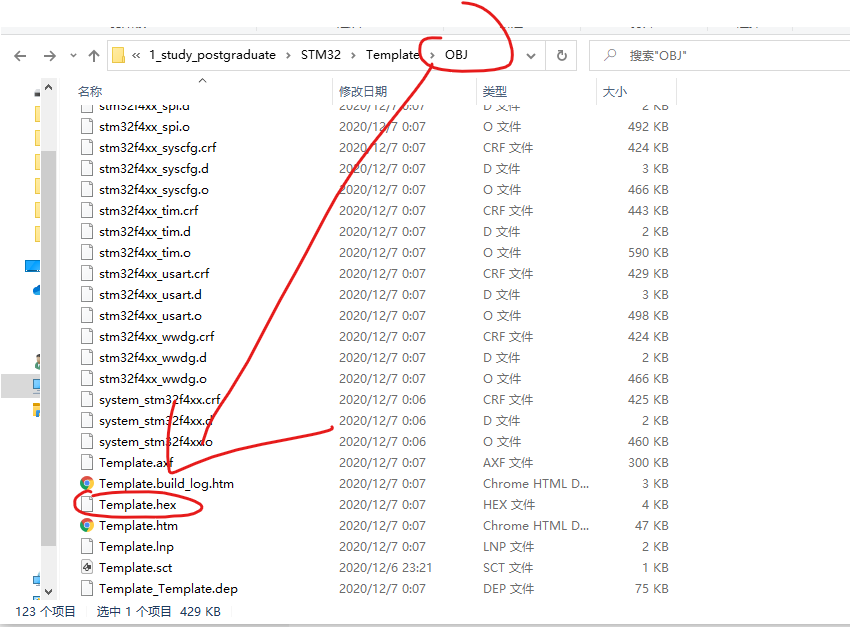The width and height of the screenshot is (850, 627).
Task: Select file icon of stm32f4xx_spi.o
Action: point(87,127)
